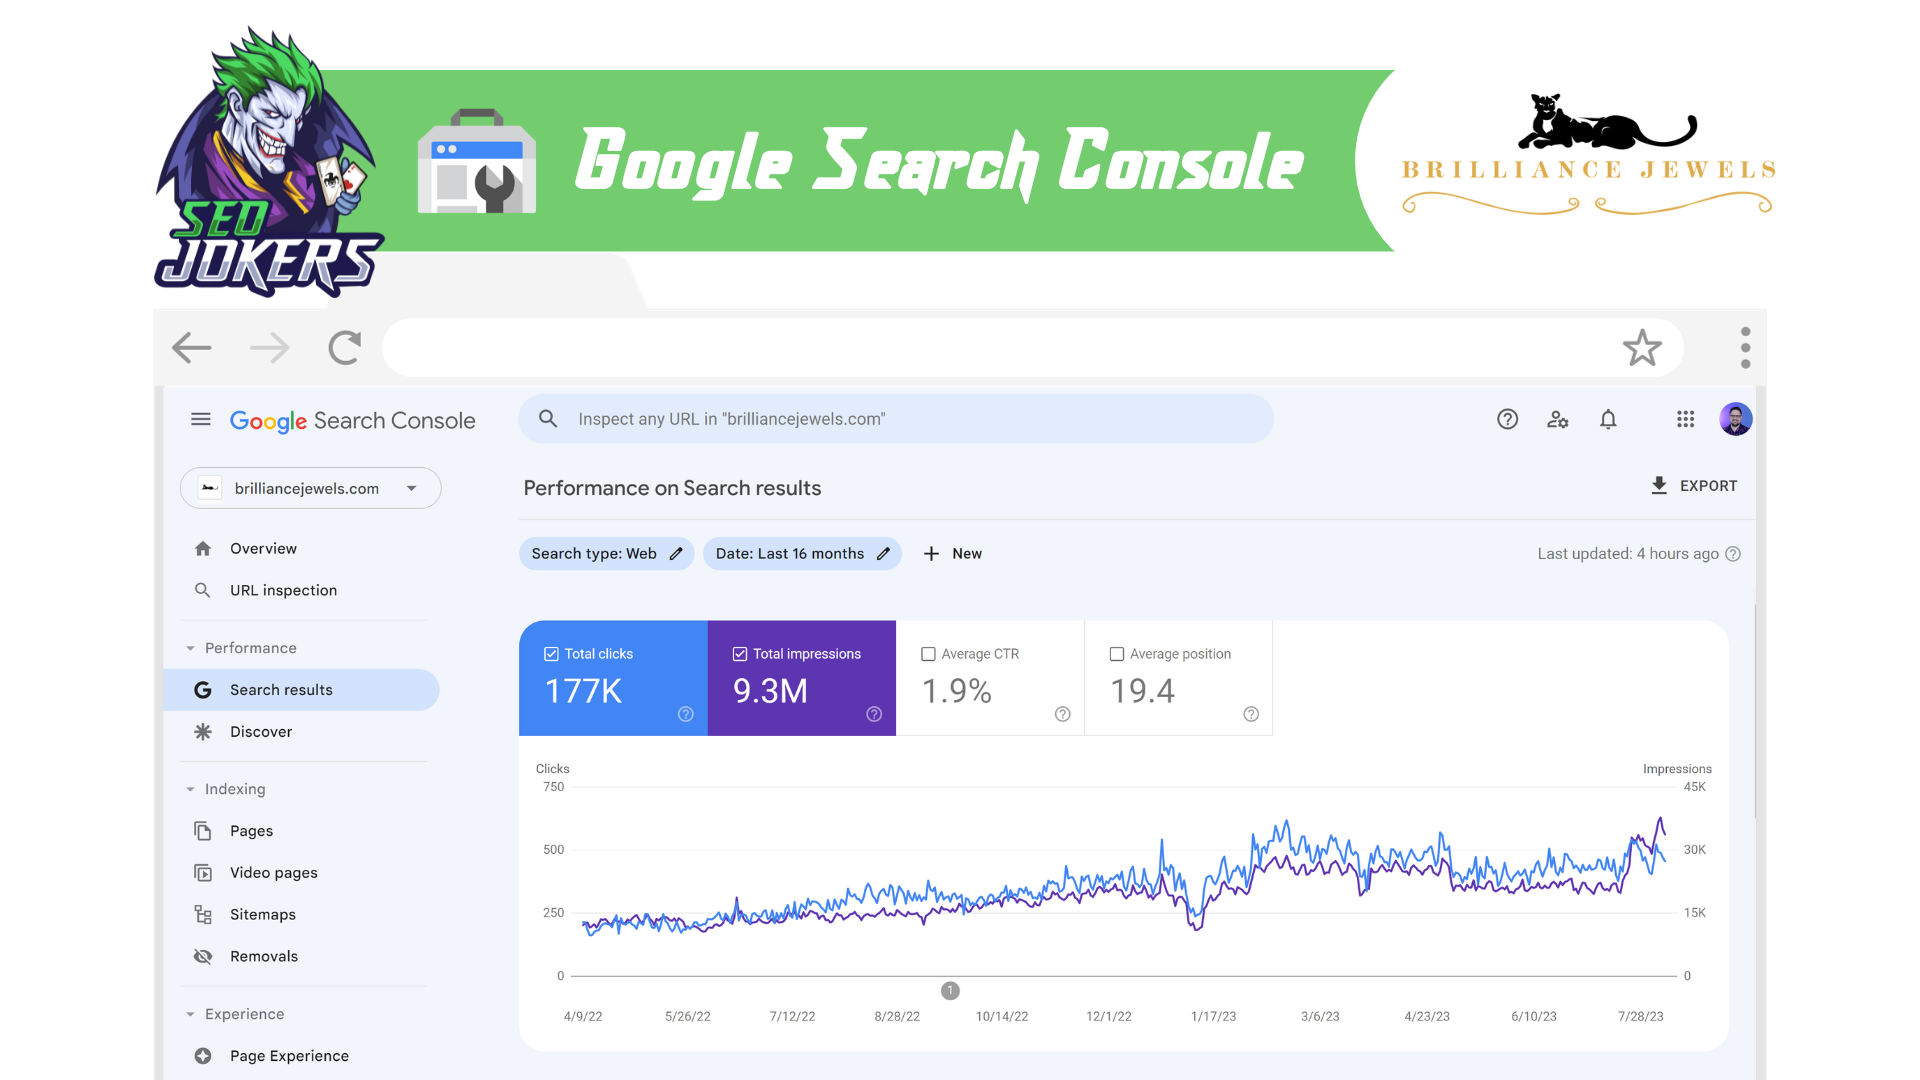Add a New filter
1920x1080 pixels.
click(952, 554)
